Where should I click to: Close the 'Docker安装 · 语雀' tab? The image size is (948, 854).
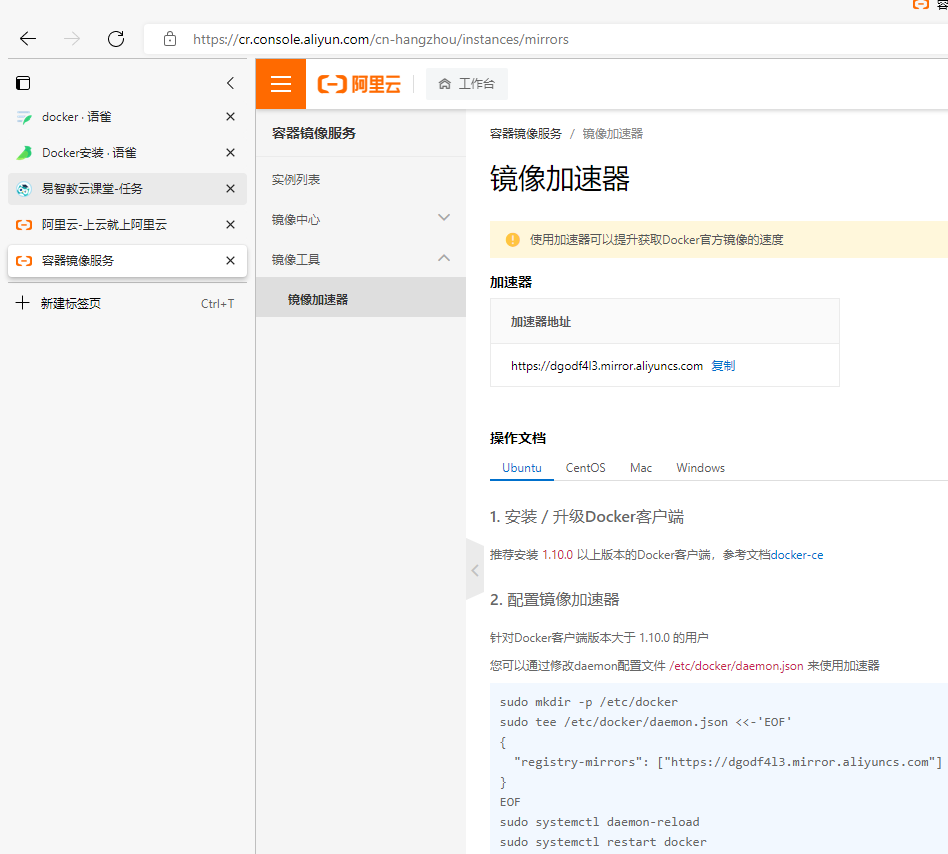pyautogui.click(x=230, y=153)
